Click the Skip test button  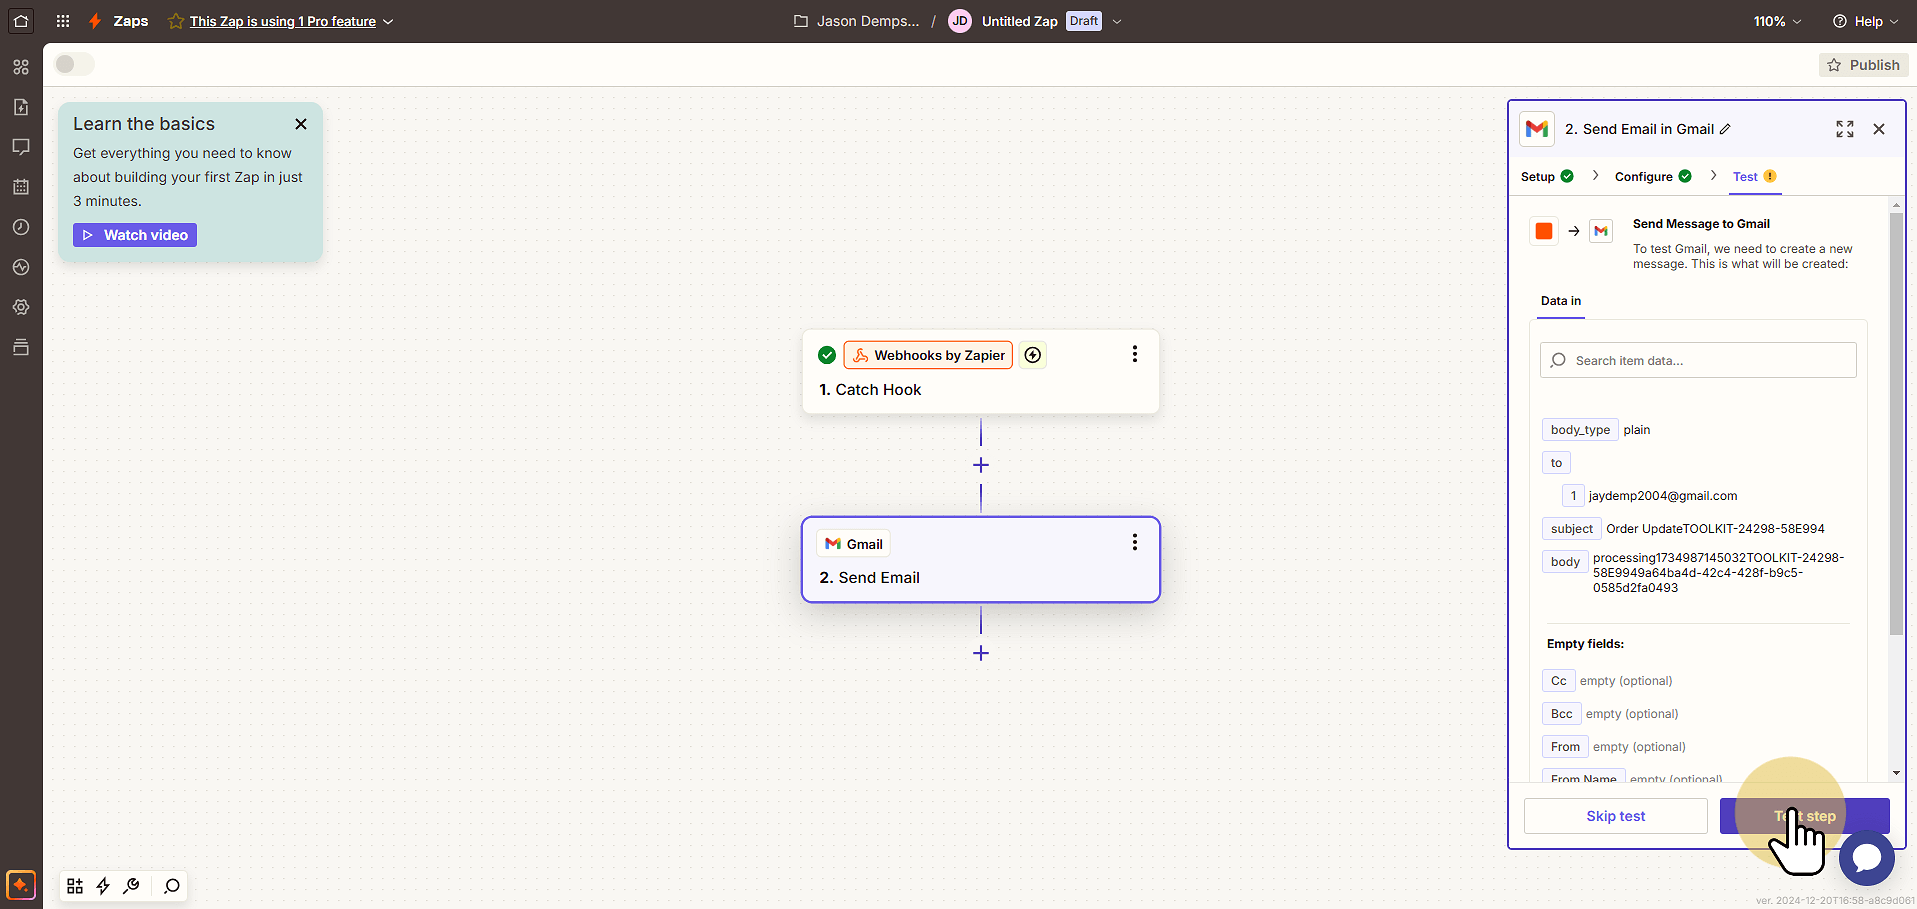(x=1616, y=816)
